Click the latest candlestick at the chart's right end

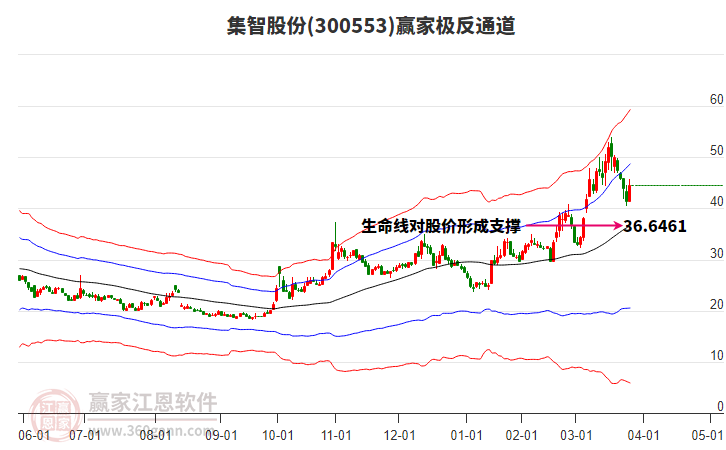tap(628, 192)
